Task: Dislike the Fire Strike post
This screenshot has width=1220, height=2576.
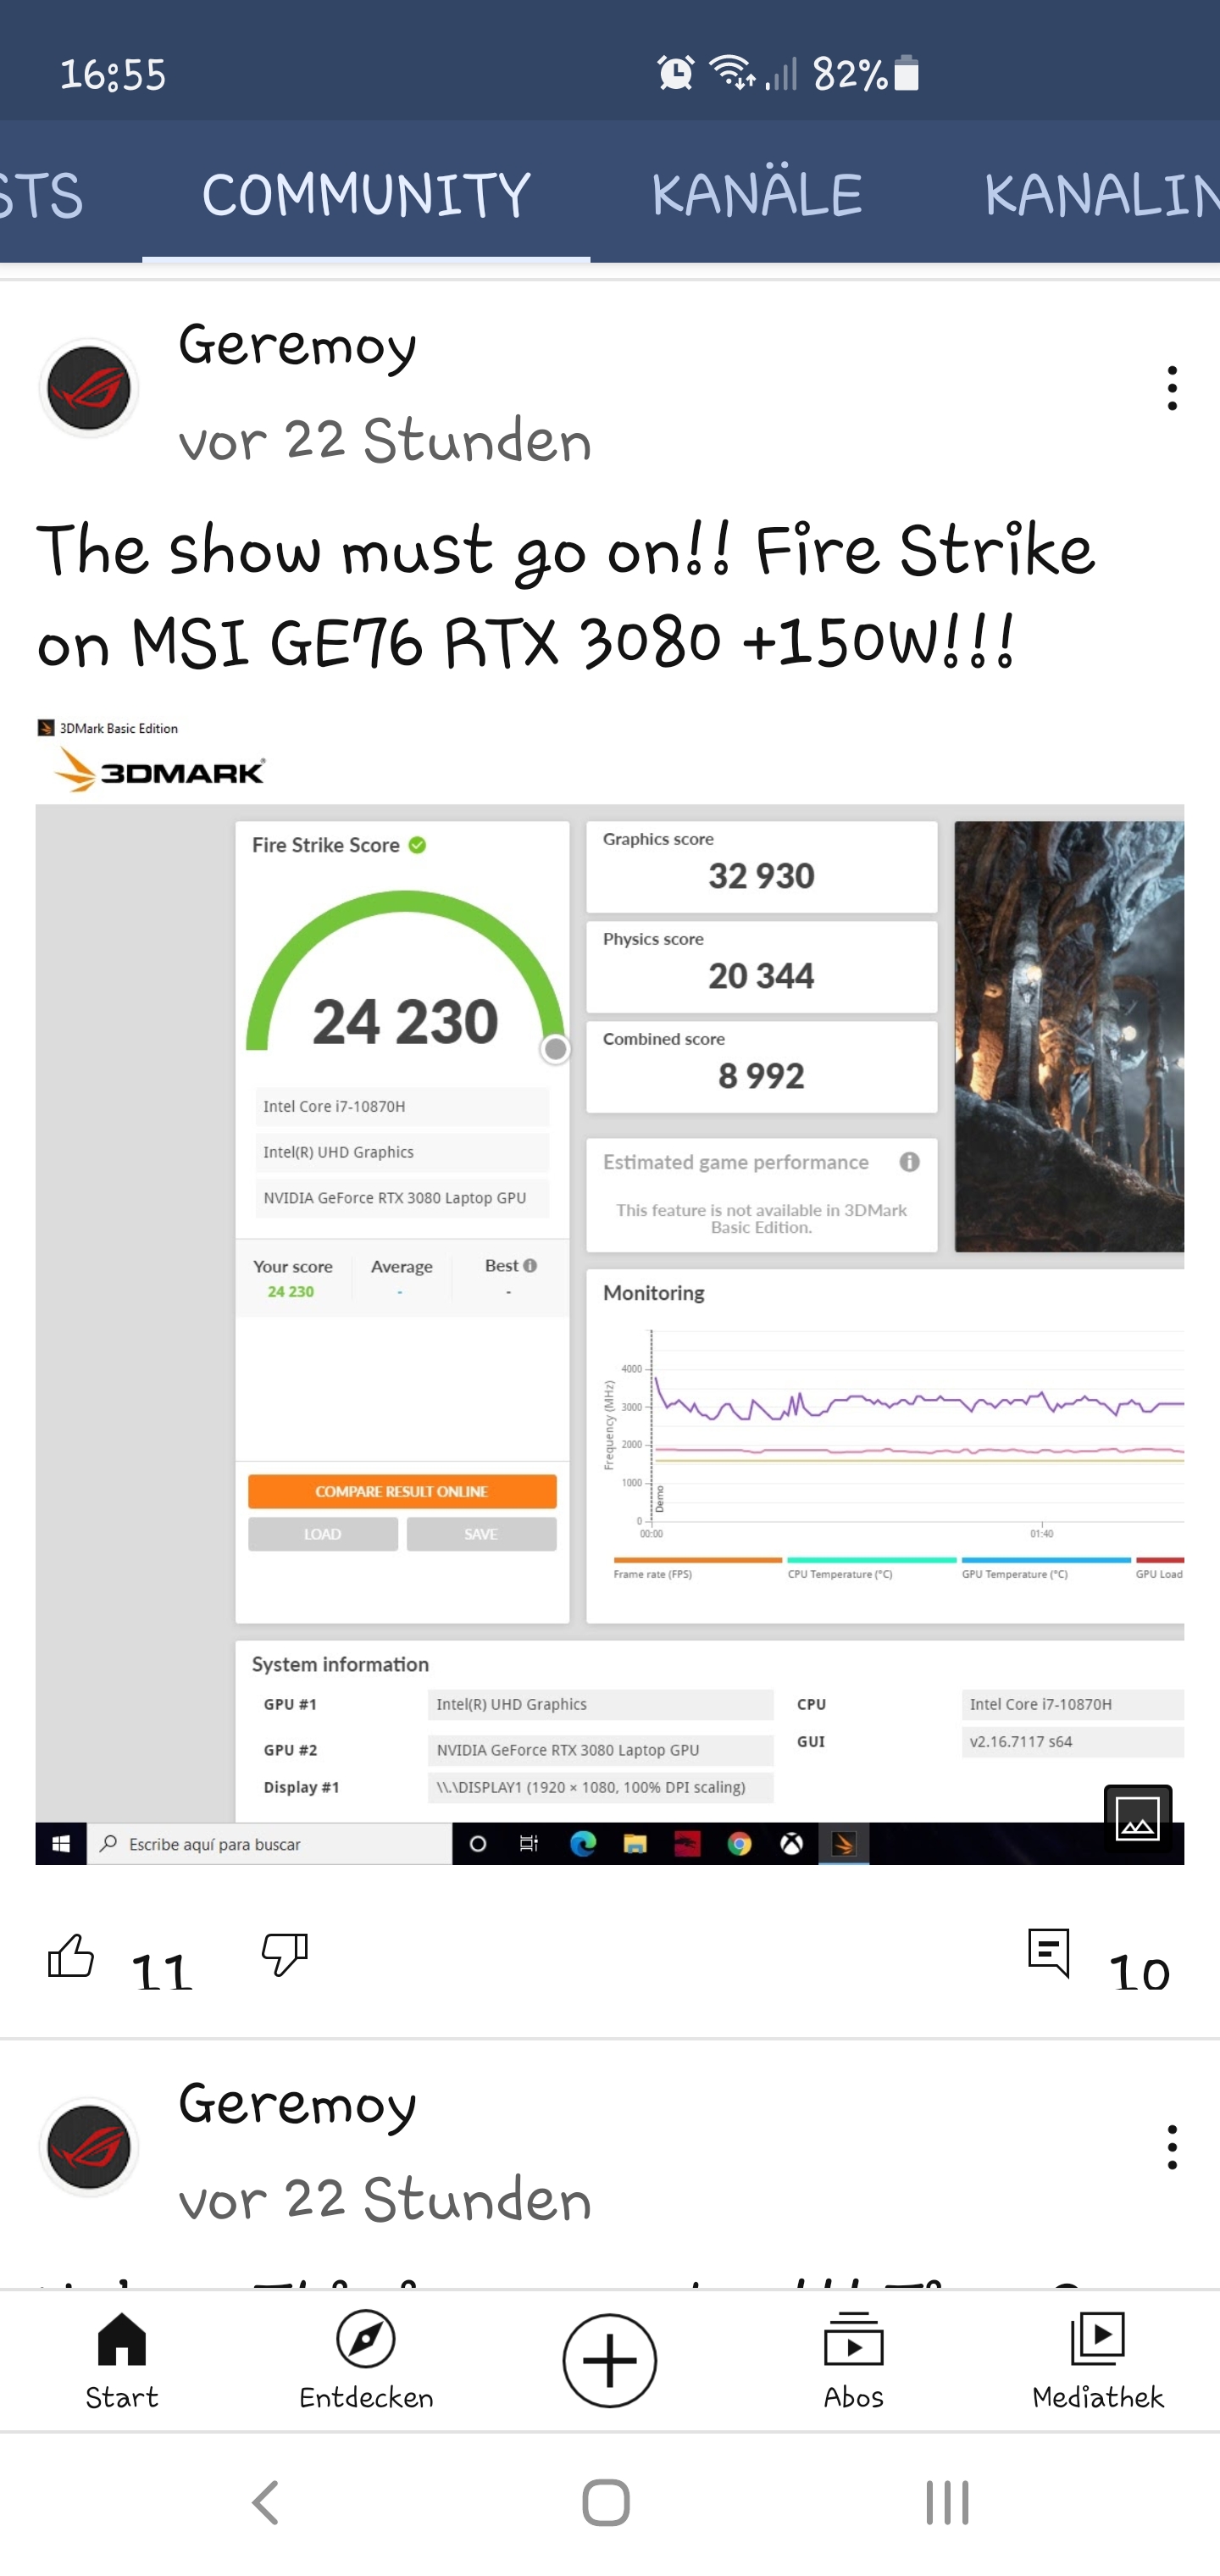Action: click(x=285, y=1954)
